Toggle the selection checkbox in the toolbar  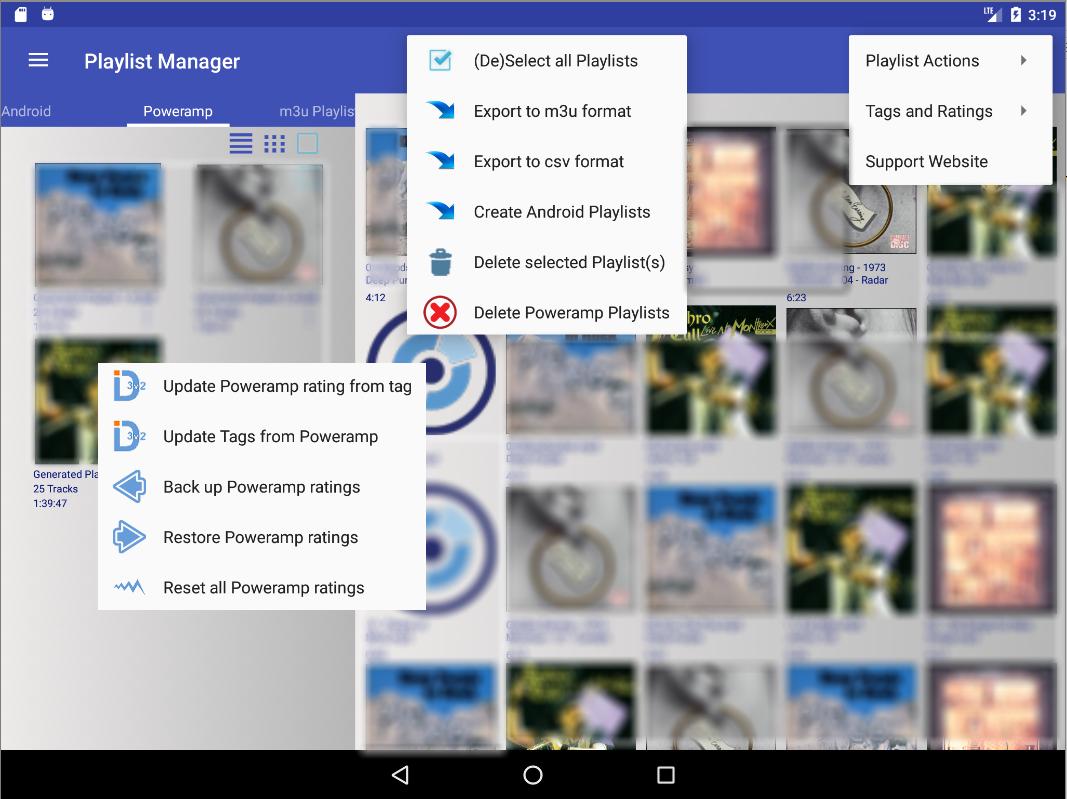307,143
